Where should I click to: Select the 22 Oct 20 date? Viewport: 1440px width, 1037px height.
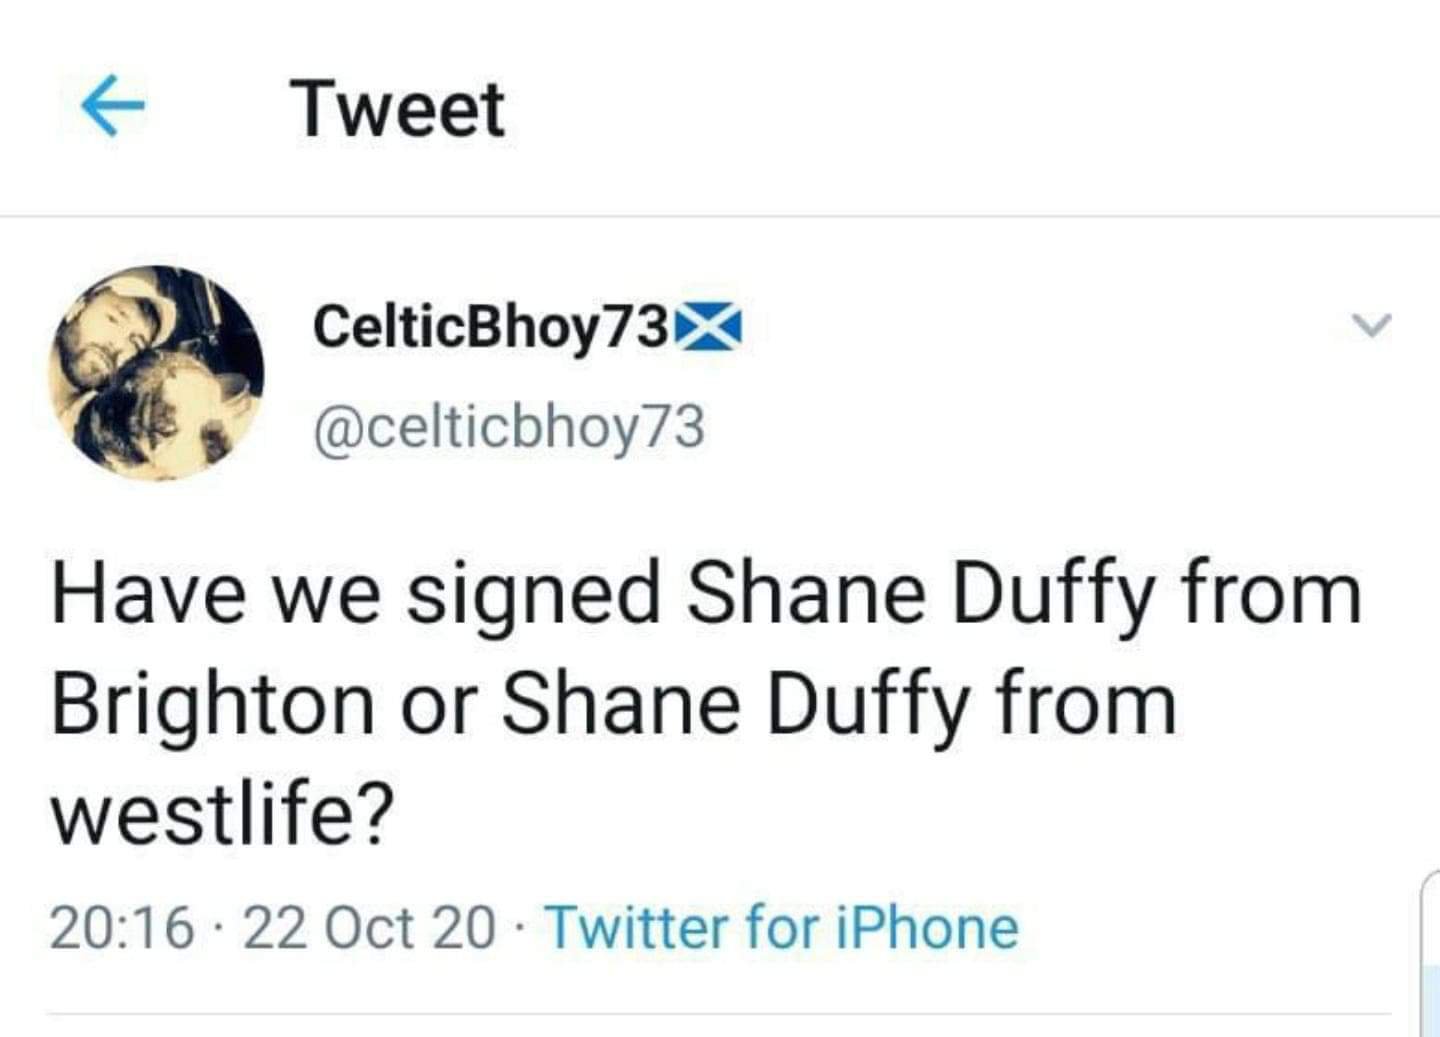369,927
